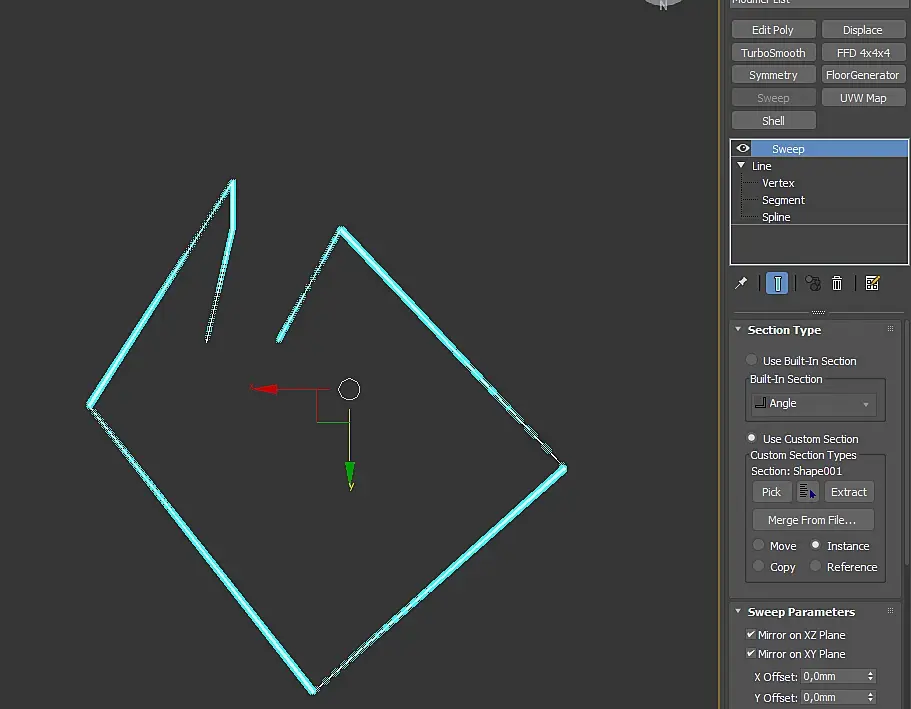Click the FloorGenerator button
Image resolution: width=911 pixels, height=709 pixels.
(x=863, y=75)
